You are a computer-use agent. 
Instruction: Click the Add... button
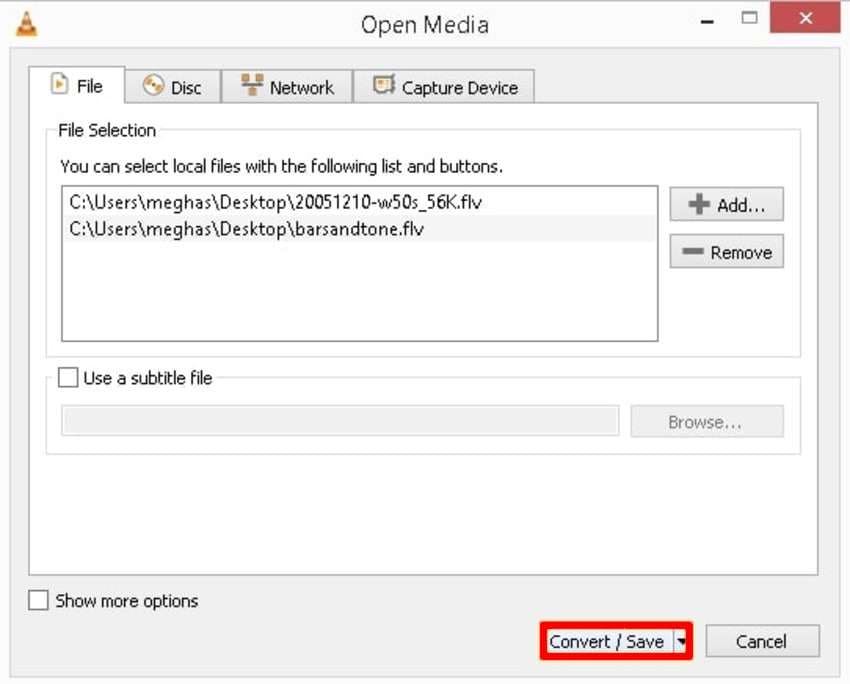[726, 204]
